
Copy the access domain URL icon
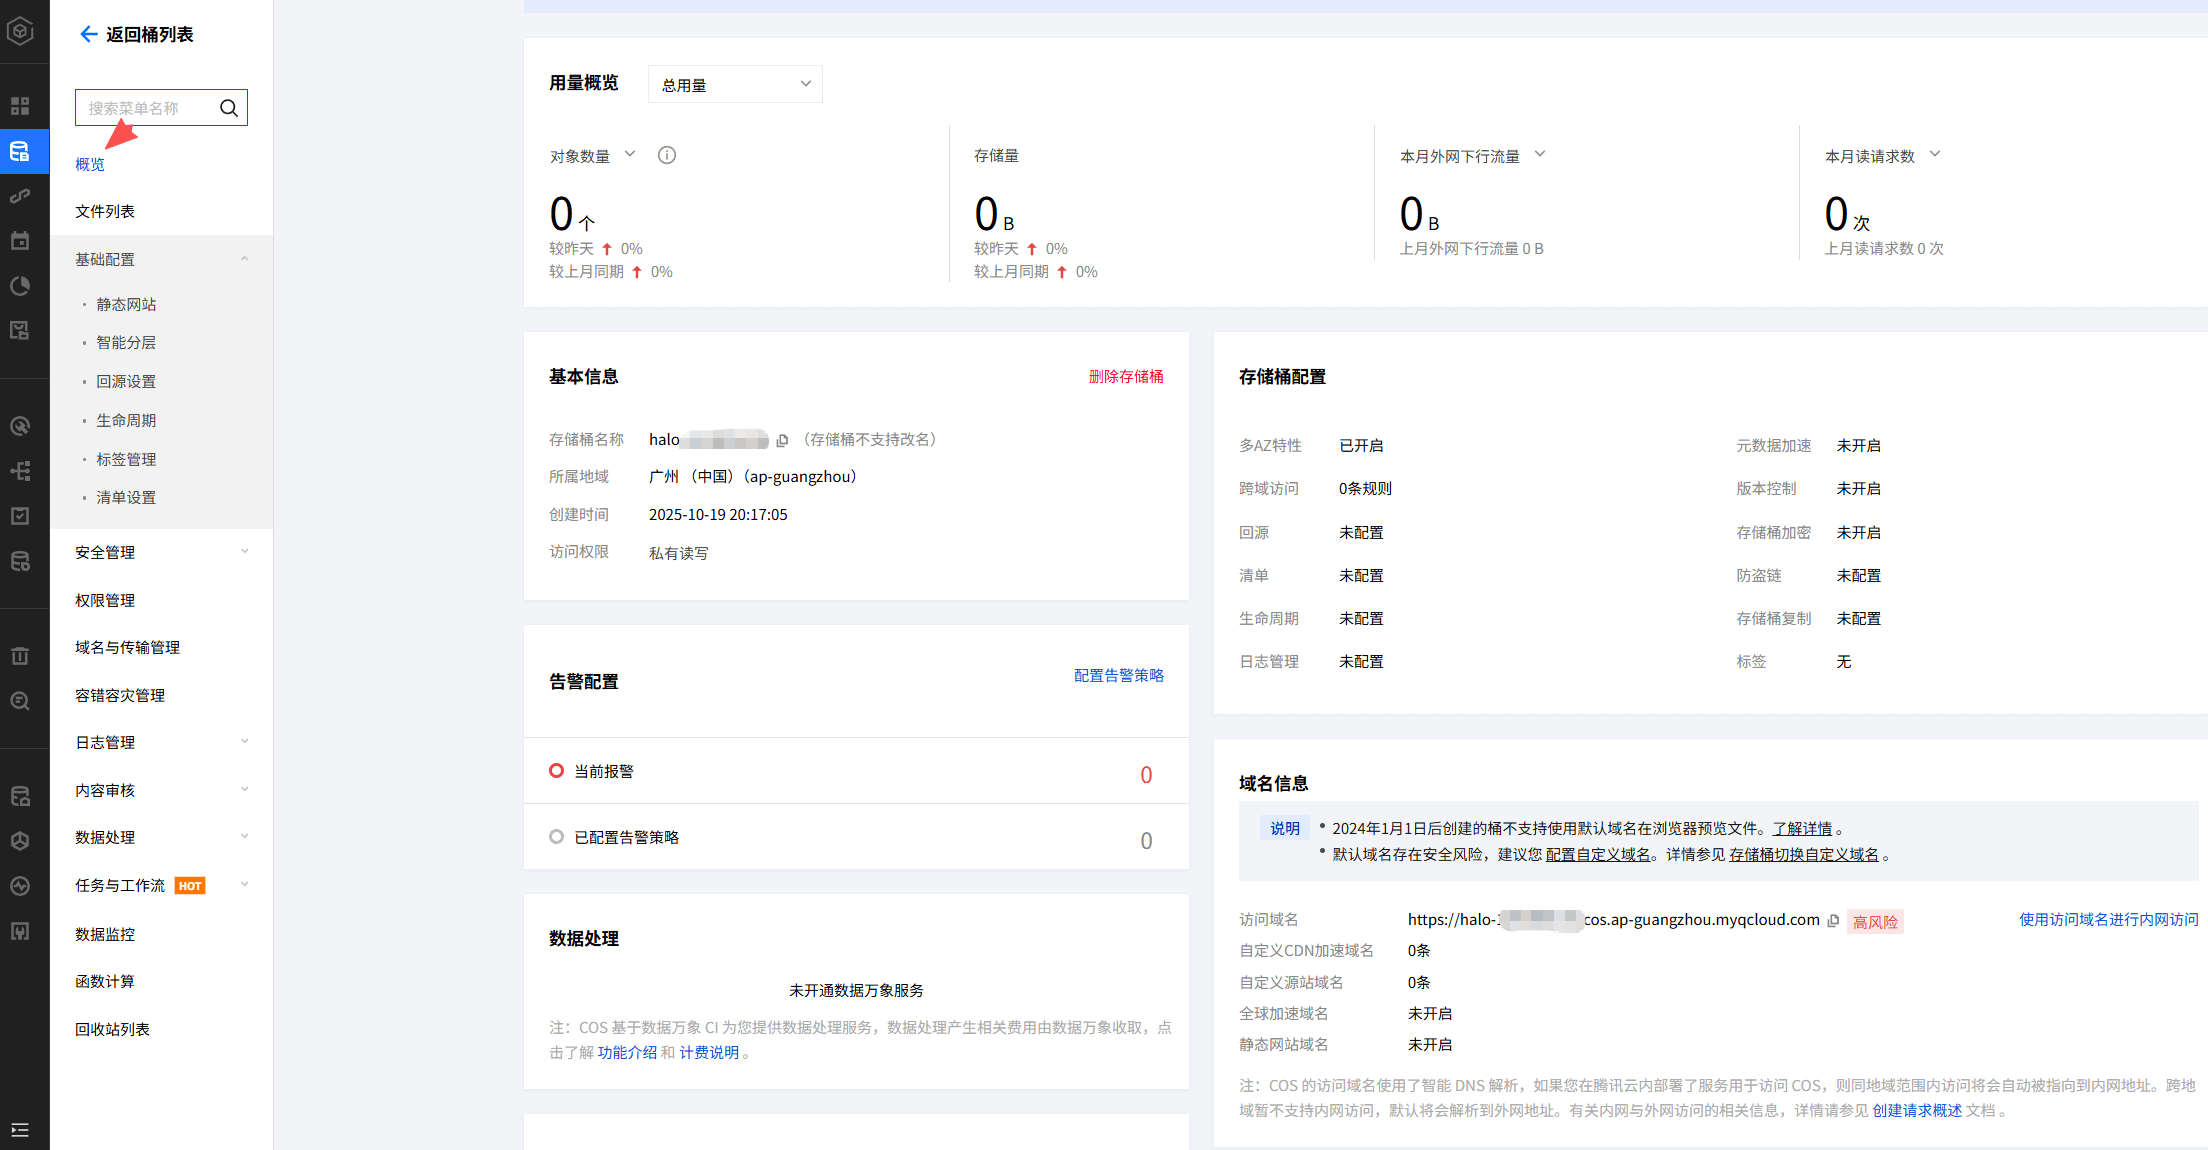point(1833,921)
